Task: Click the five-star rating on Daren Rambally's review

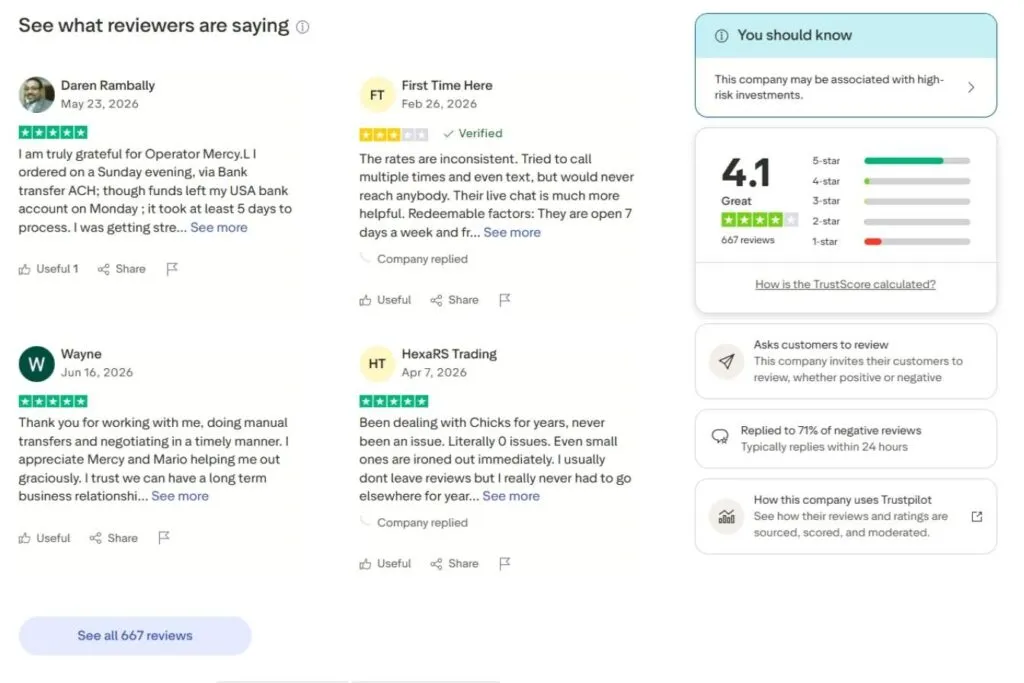Action: click(x=53, y=133)
